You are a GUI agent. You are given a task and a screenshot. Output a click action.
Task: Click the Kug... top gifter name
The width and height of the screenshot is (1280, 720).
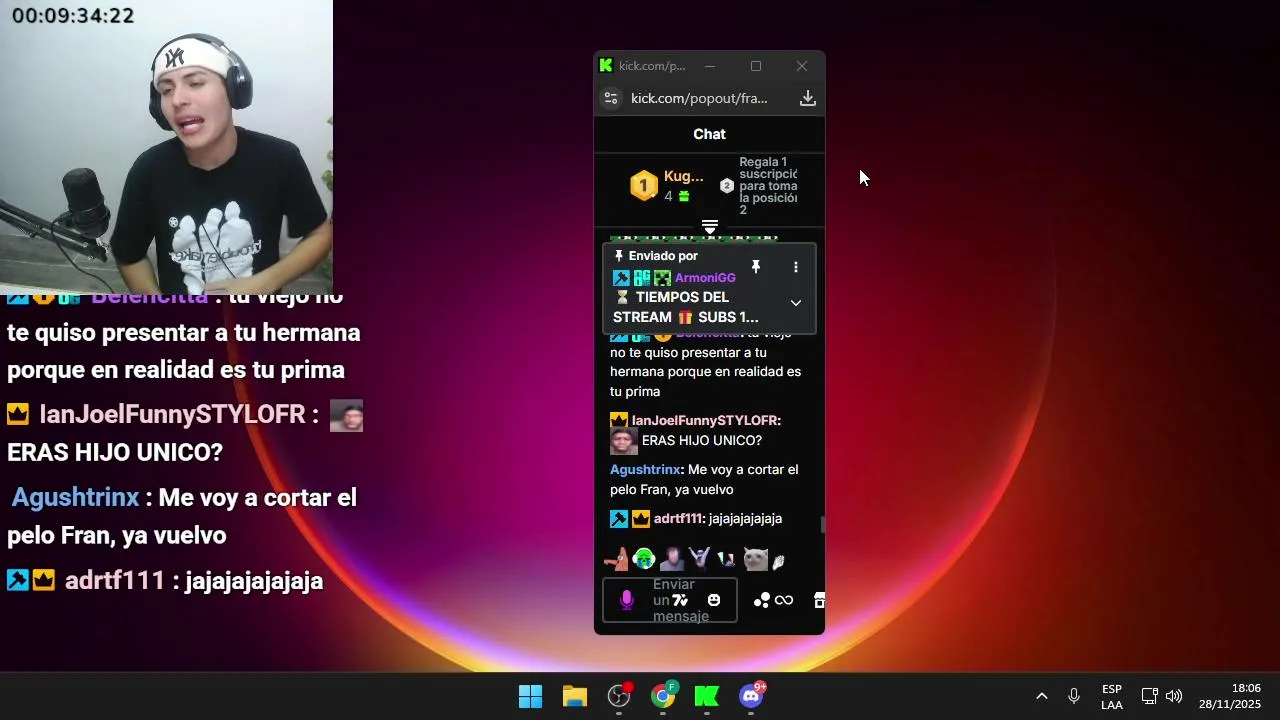(684, 176)
